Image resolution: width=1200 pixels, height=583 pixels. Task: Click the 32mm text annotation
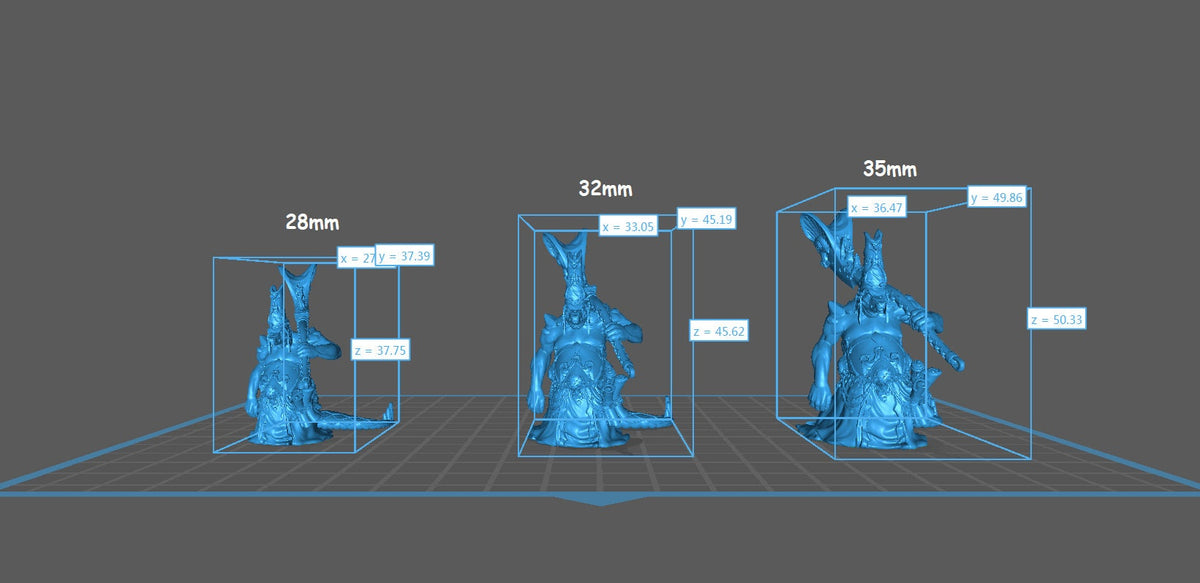(605, 189)
